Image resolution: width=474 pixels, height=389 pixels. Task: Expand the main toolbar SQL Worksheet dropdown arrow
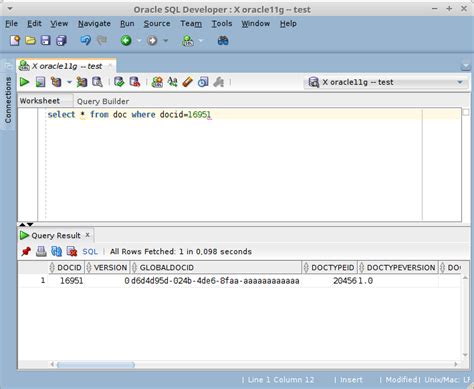pos(200,41)
